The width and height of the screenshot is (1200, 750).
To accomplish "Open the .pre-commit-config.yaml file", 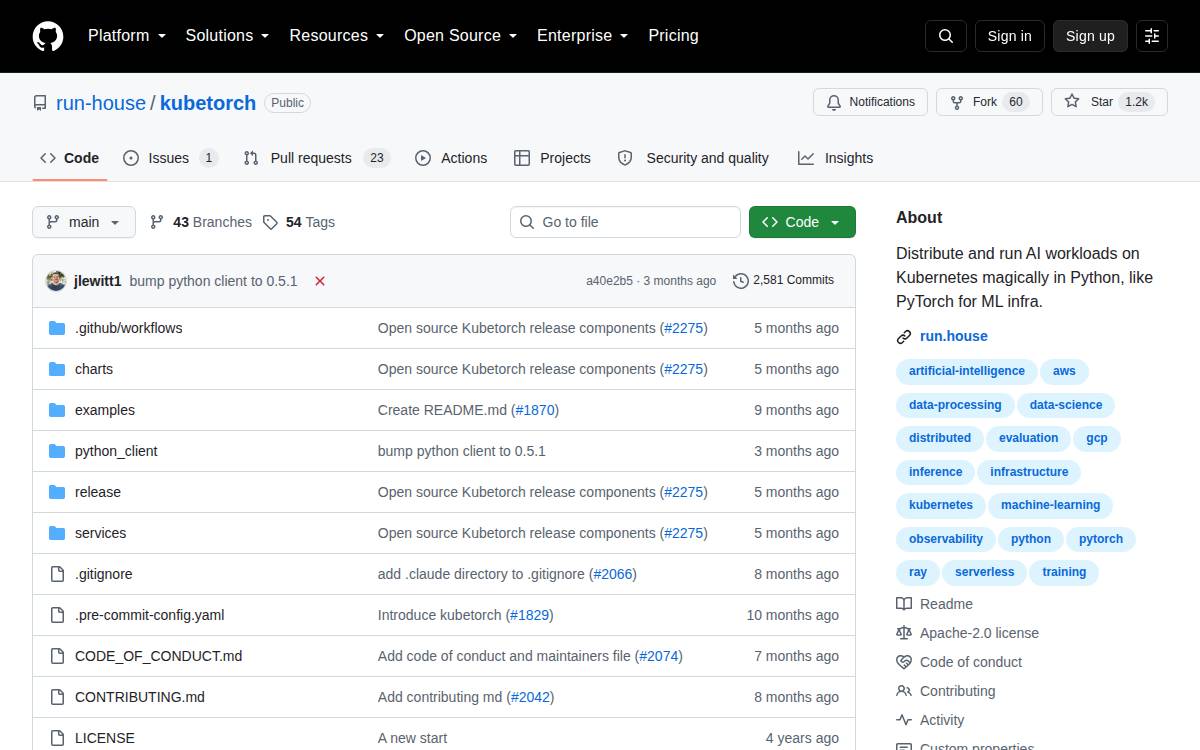I will pyautogui.click(x=150, y=615).
